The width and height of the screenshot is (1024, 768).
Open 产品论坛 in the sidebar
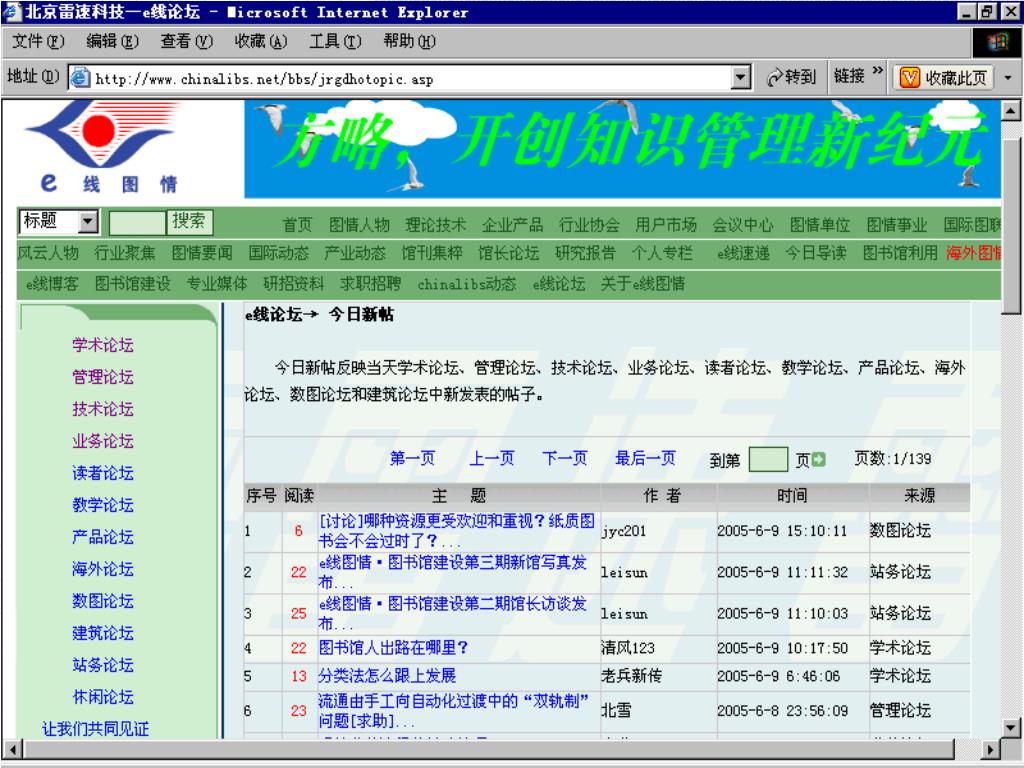[103, 537]
